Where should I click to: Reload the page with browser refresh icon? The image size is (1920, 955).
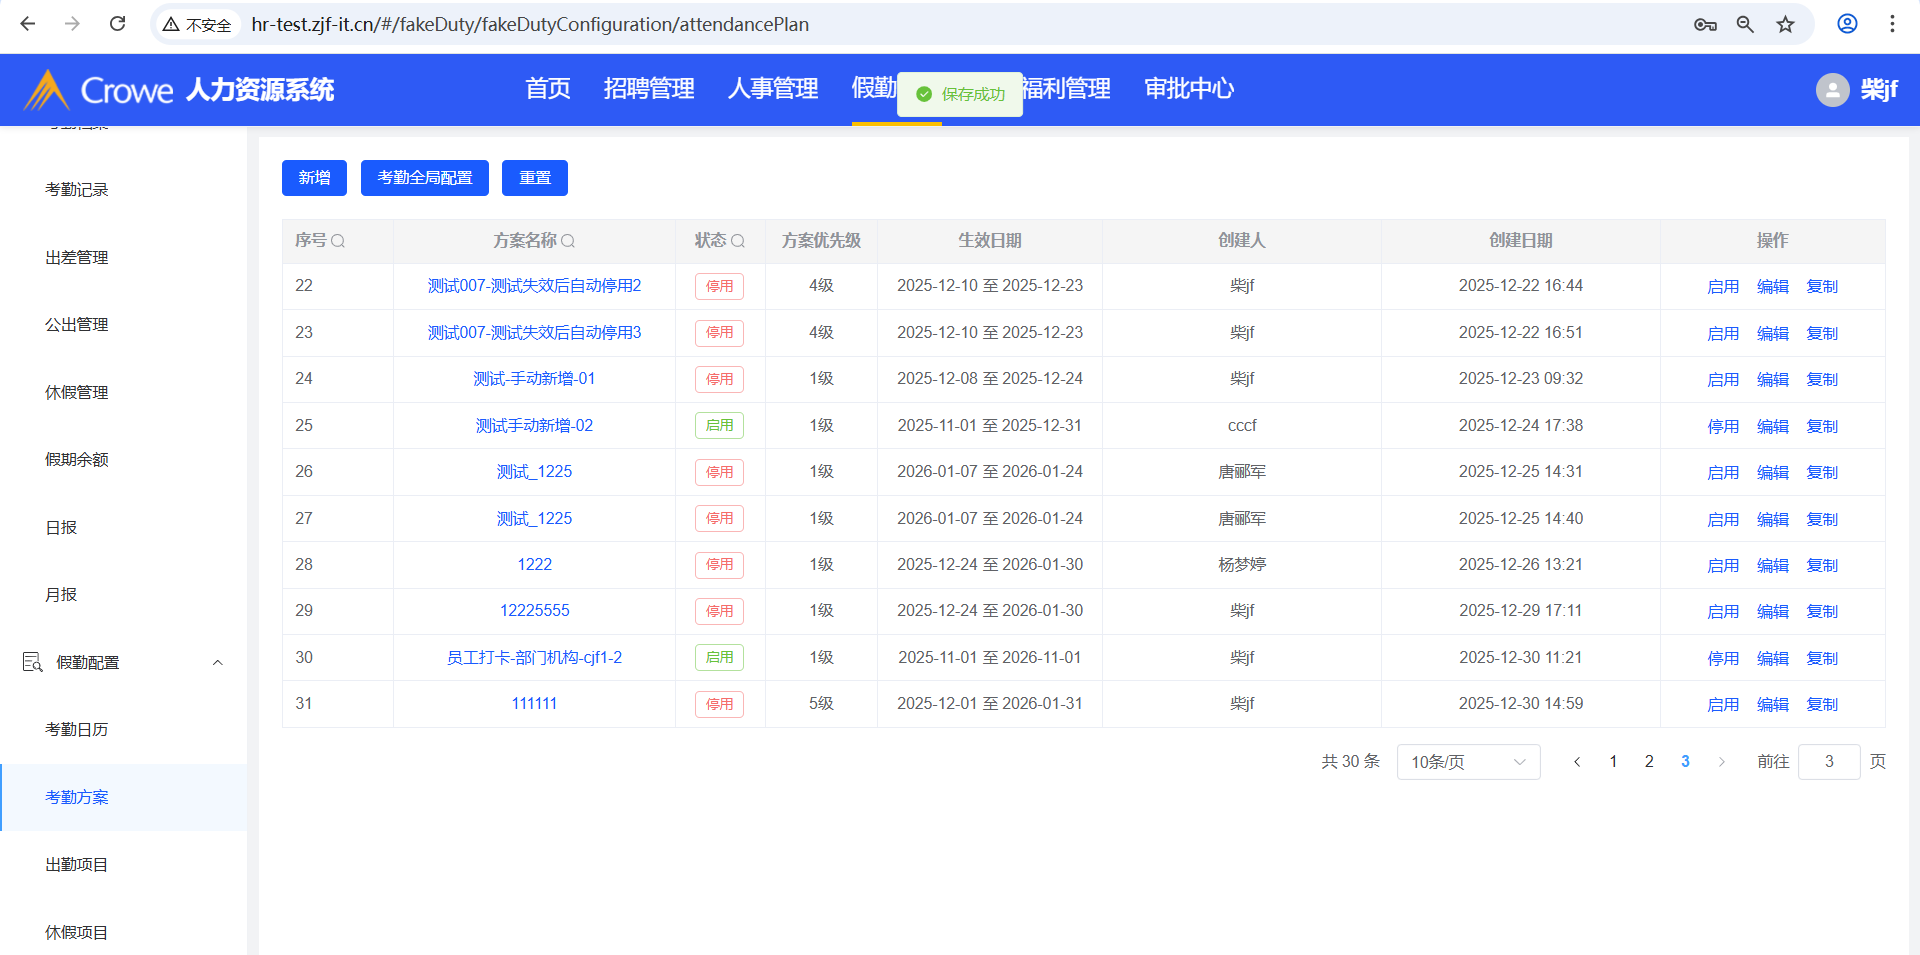[x=117, y=24]
